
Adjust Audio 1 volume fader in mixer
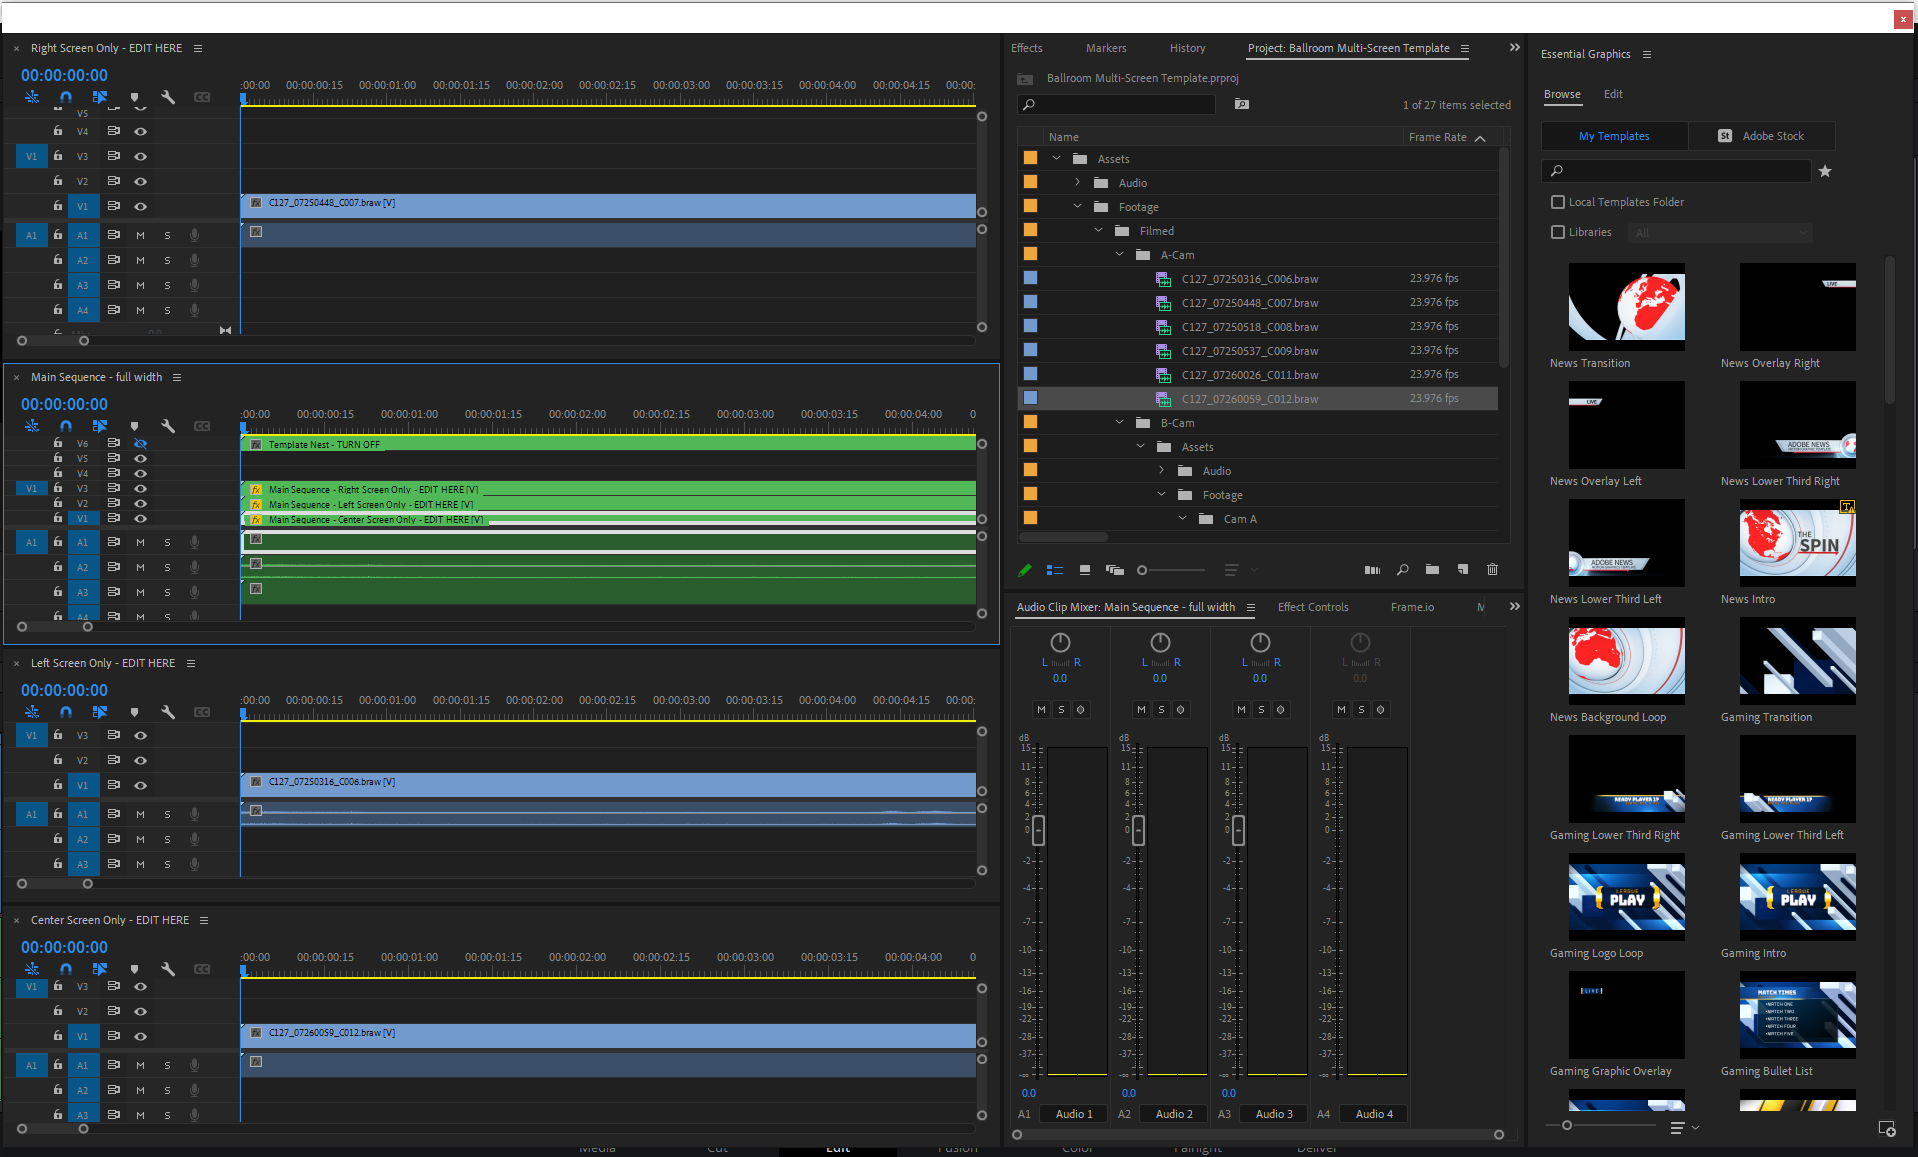(x=1039, y=830)
